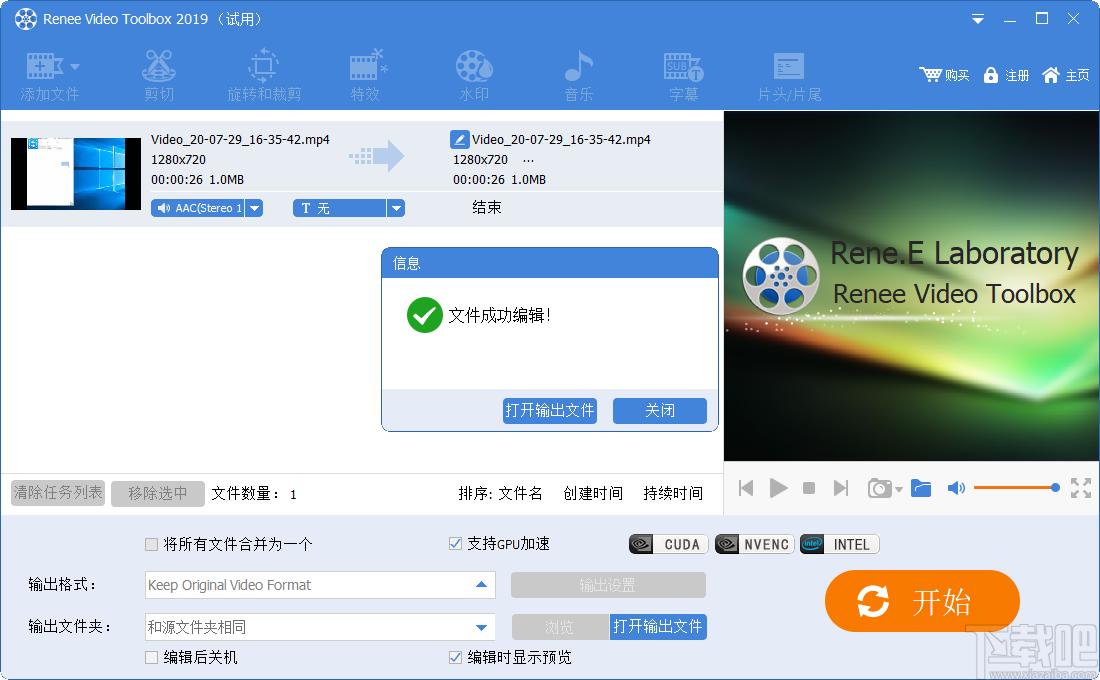The width and height of the screenshot is (1100, 680).
Task: Click the CUDA badge
Action: click(669, 545)
